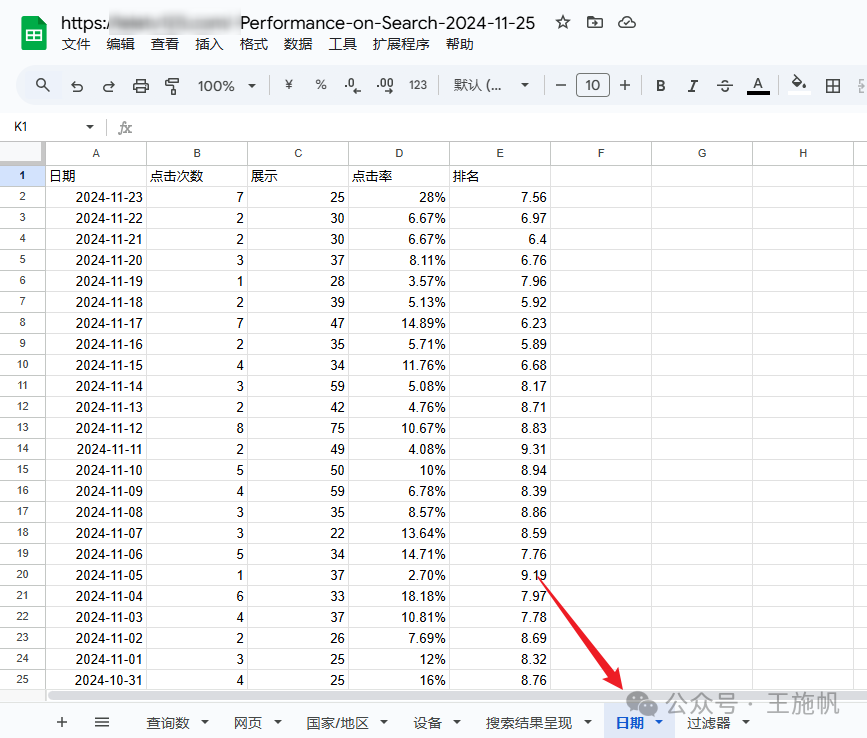Open the text color picker
This screenshot has width=867, height=738.
point(758,86)
